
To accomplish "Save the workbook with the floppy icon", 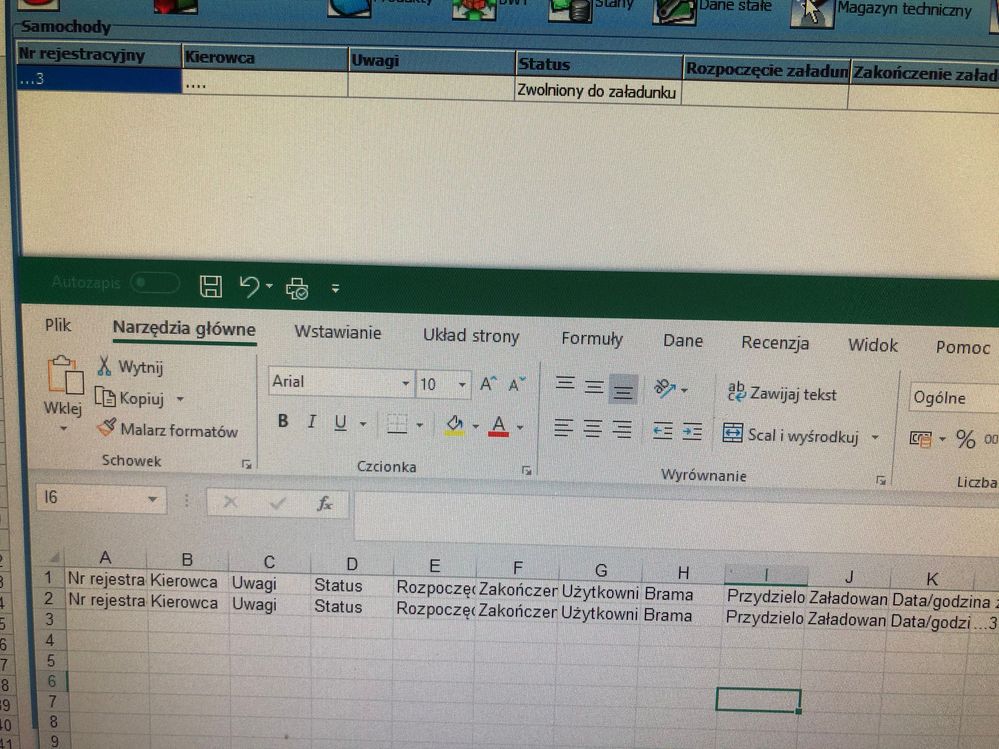I will coord(211,286).
